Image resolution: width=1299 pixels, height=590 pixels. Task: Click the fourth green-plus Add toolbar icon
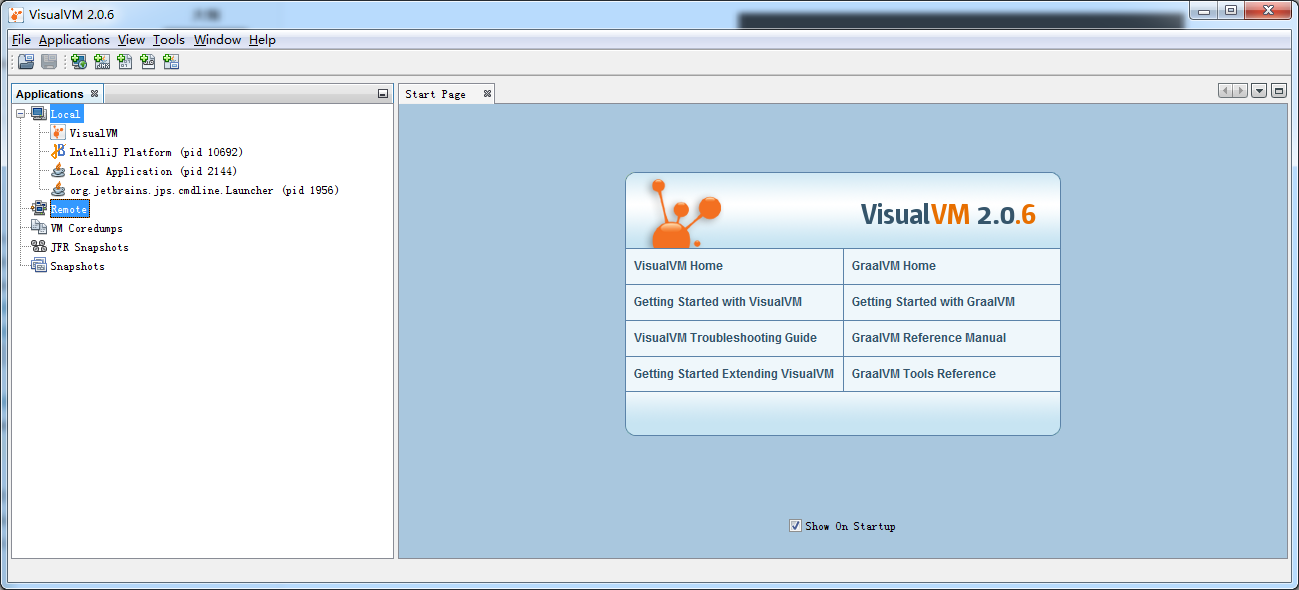(148, 62)
